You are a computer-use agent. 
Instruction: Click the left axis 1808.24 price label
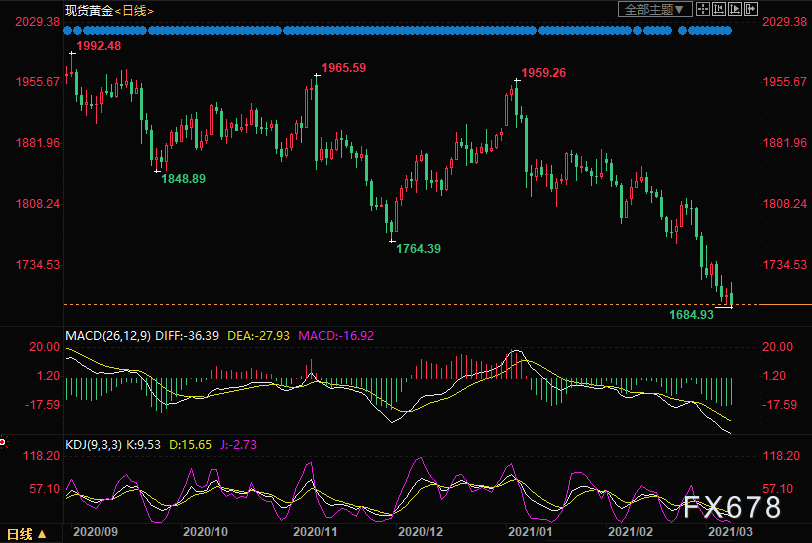point(38,204)
